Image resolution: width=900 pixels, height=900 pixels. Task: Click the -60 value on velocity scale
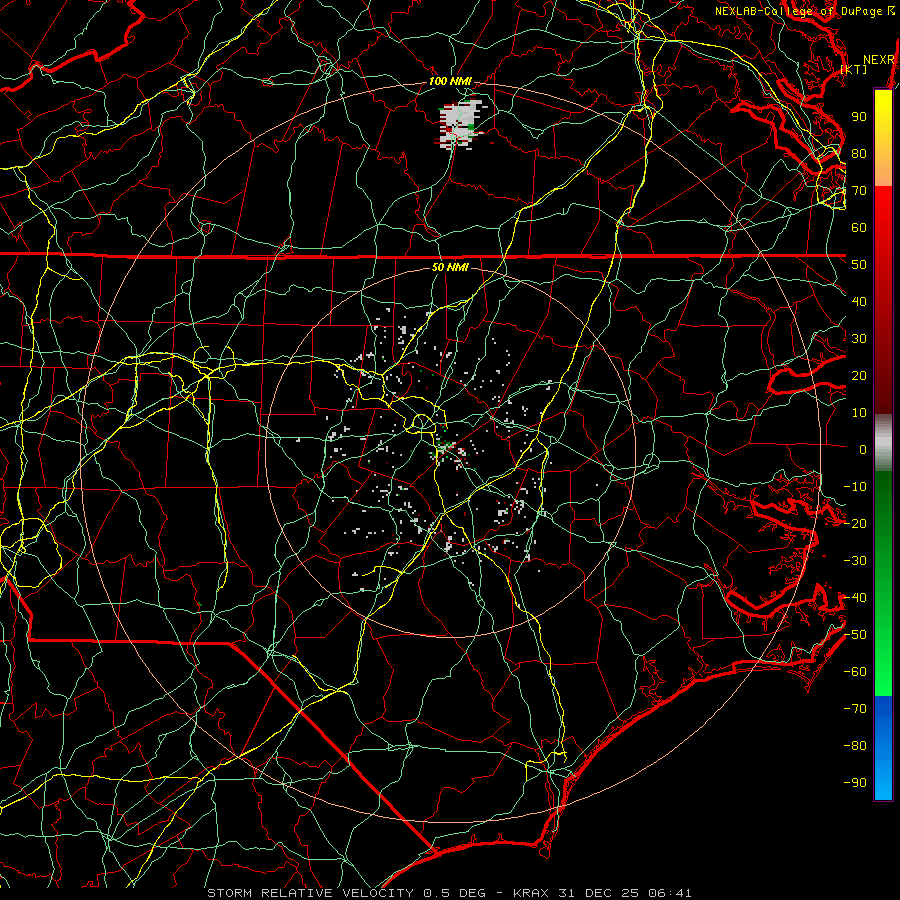click(x=855, y=672)
